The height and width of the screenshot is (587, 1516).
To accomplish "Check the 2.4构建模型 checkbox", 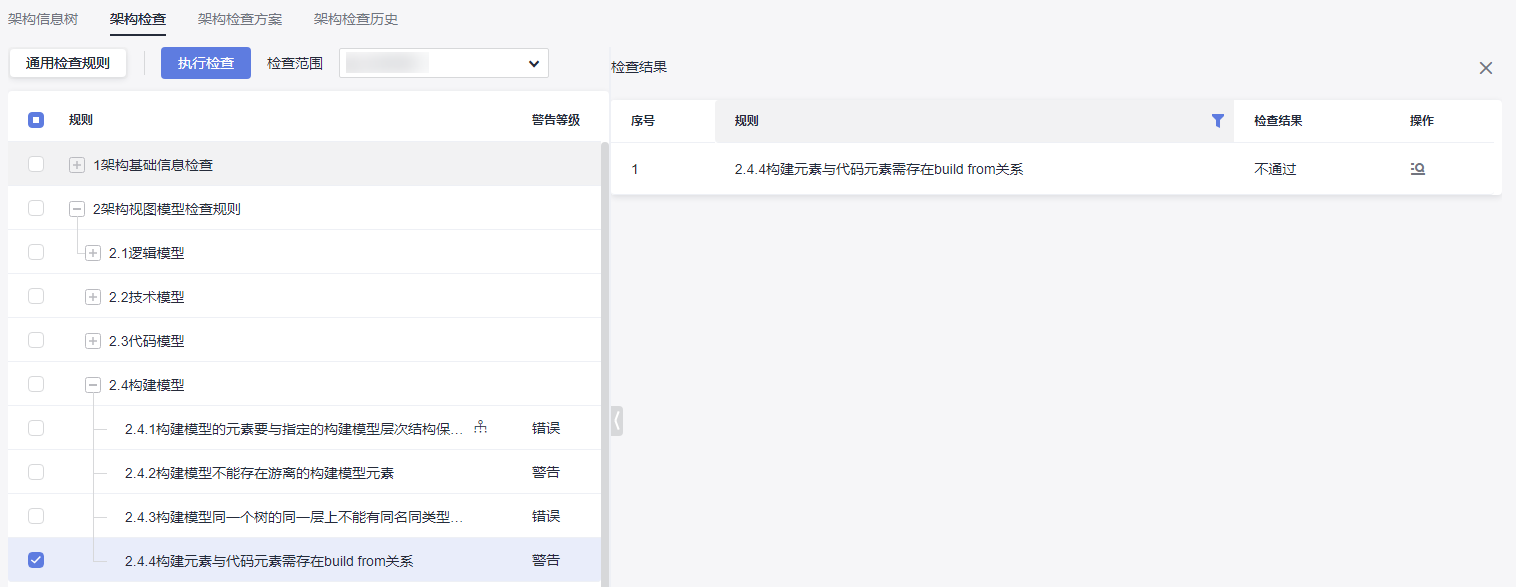I will pyautogui.click(x=36, y=384).
